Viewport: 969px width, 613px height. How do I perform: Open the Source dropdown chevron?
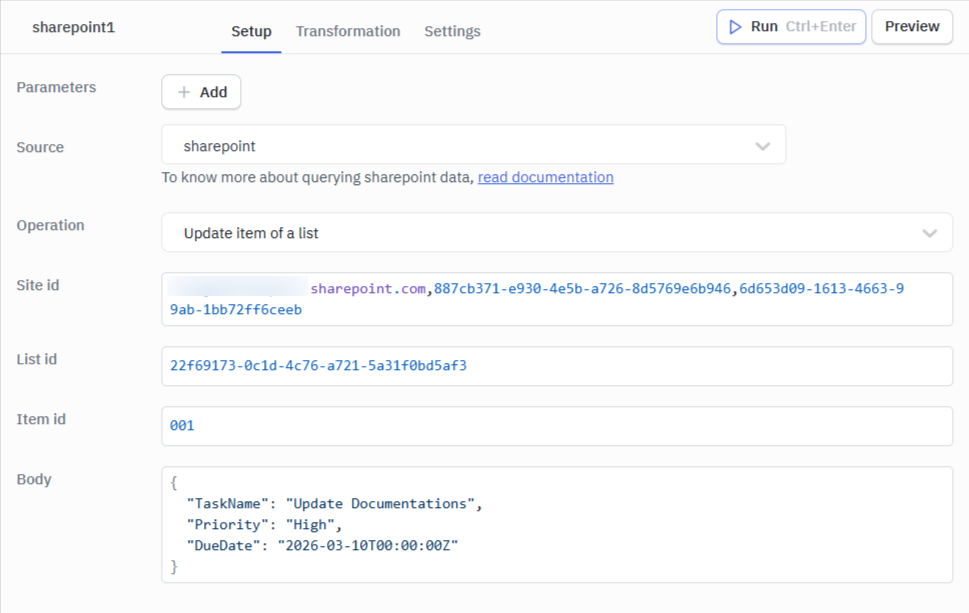pyautogui.click(x=763, y=146)
